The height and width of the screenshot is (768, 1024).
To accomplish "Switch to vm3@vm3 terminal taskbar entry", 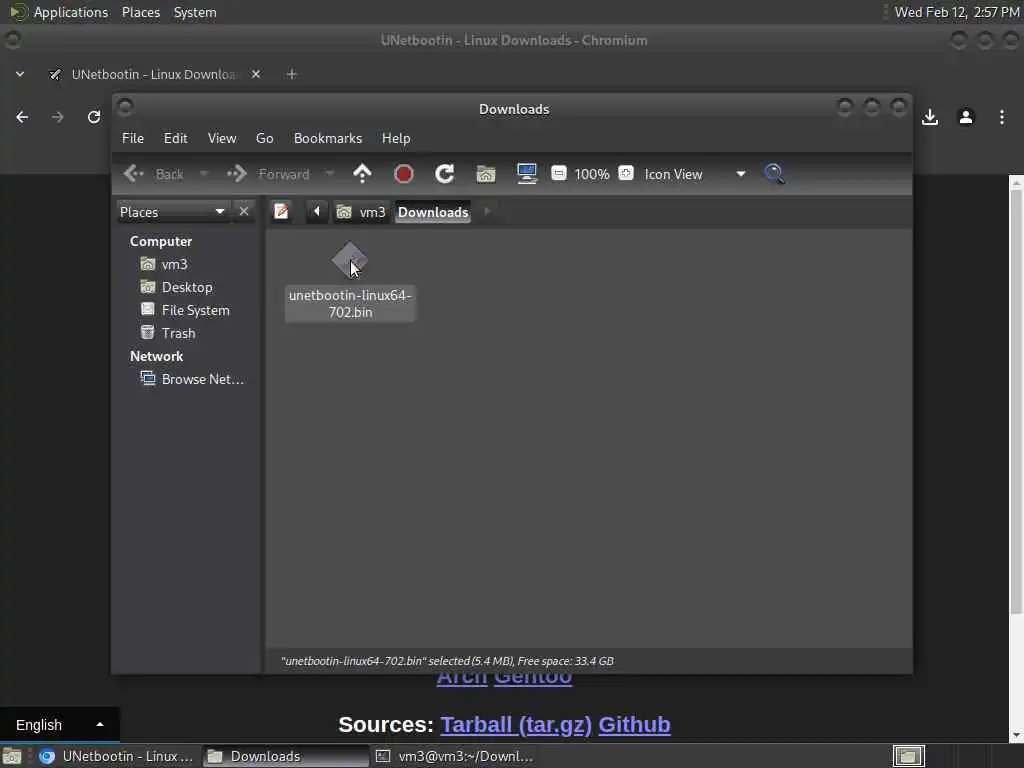I will click(x=455, y=756).
